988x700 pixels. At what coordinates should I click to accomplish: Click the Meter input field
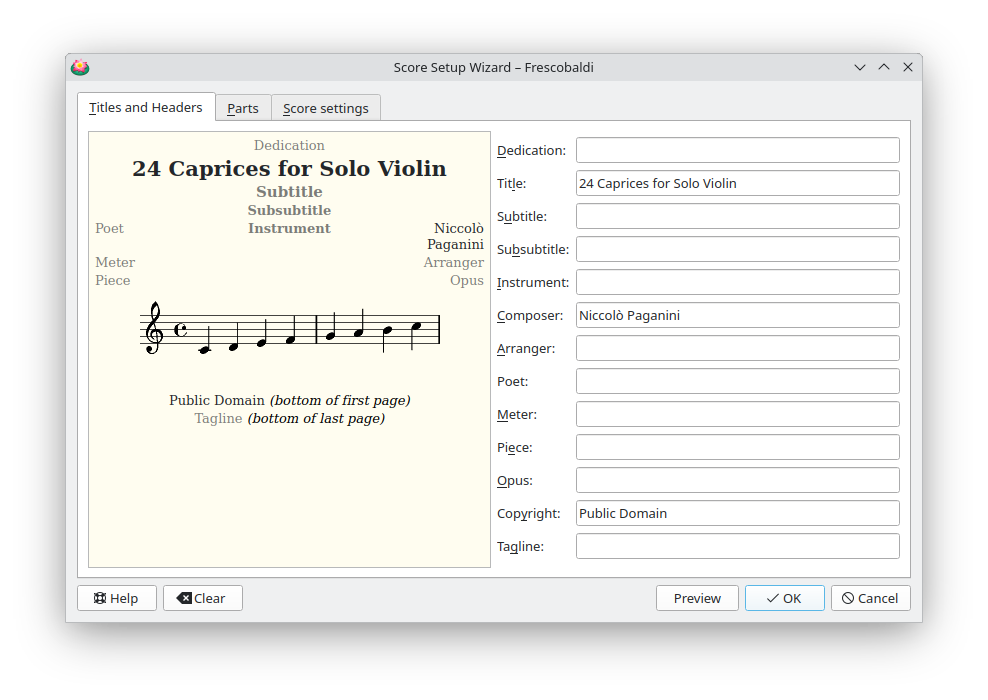737,415
